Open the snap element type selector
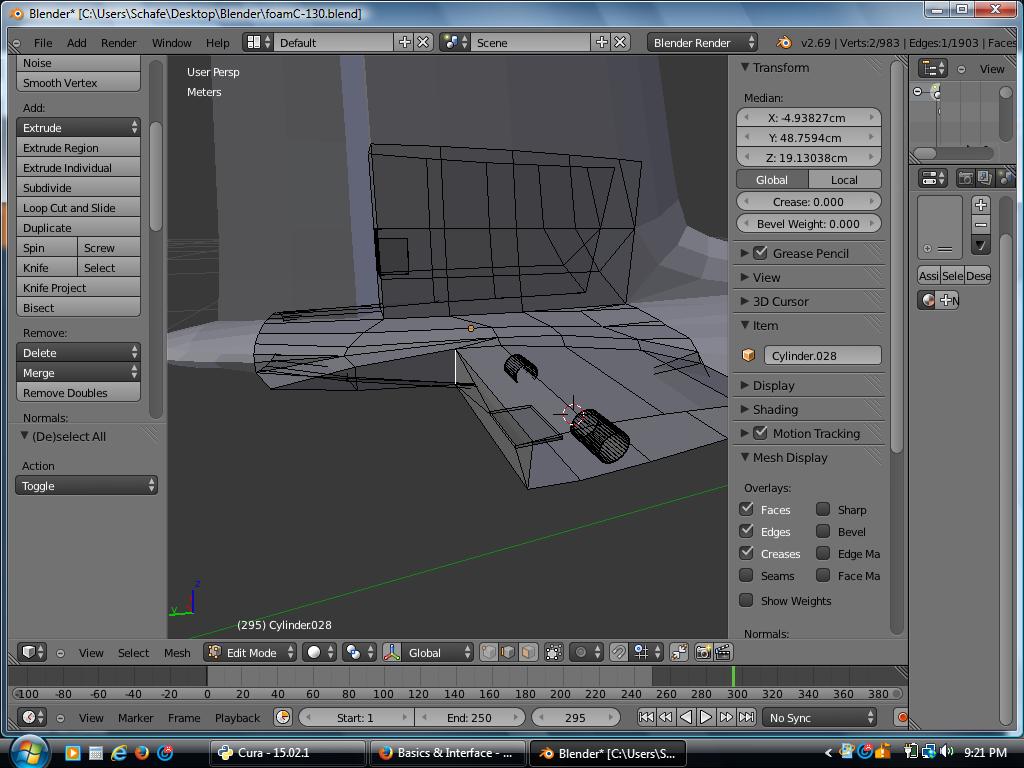 pyautogui.click(x=647, y=652)
